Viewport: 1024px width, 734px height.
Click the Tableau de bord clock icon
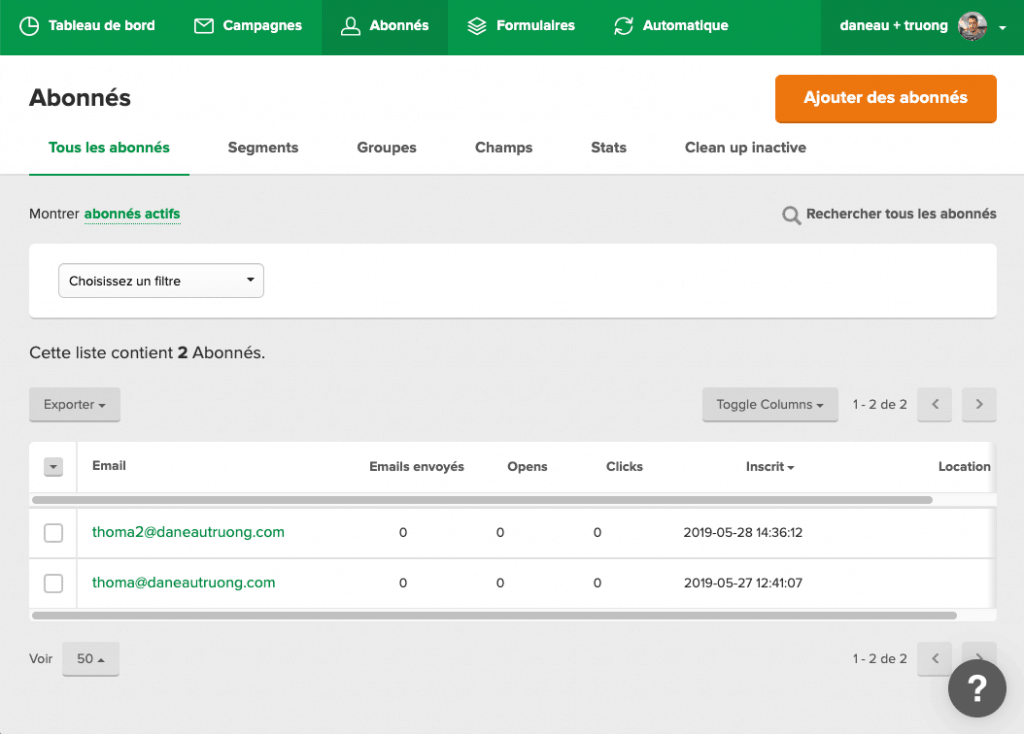click(30, 26)
